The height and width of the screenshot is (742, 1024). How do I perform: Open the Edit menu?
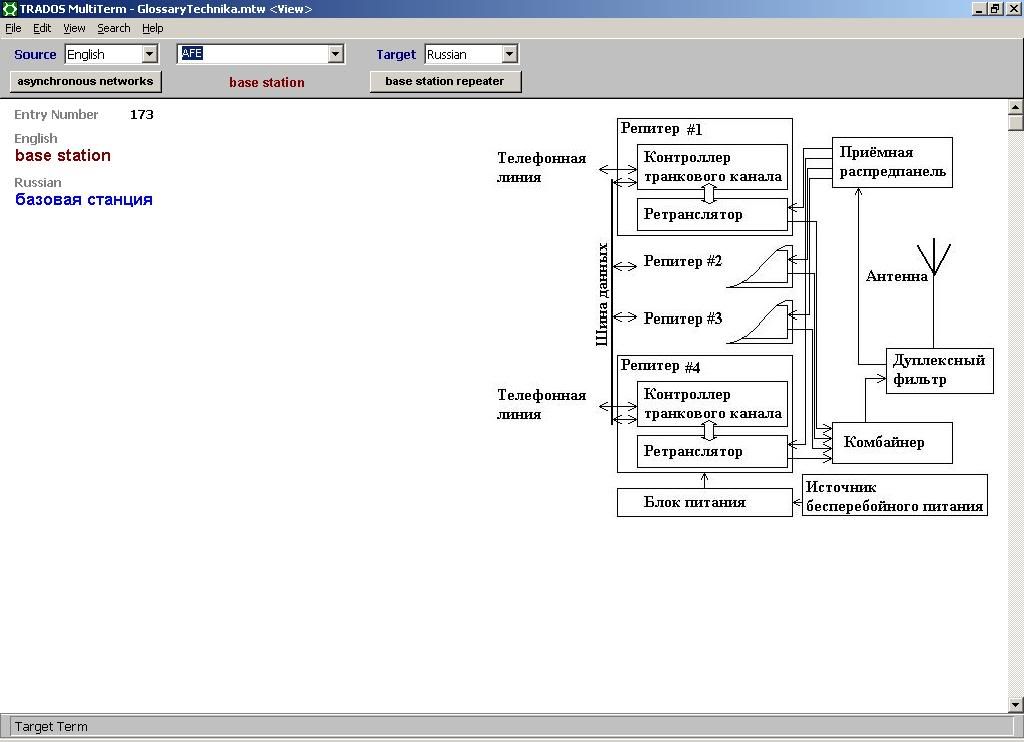[42, 28]
